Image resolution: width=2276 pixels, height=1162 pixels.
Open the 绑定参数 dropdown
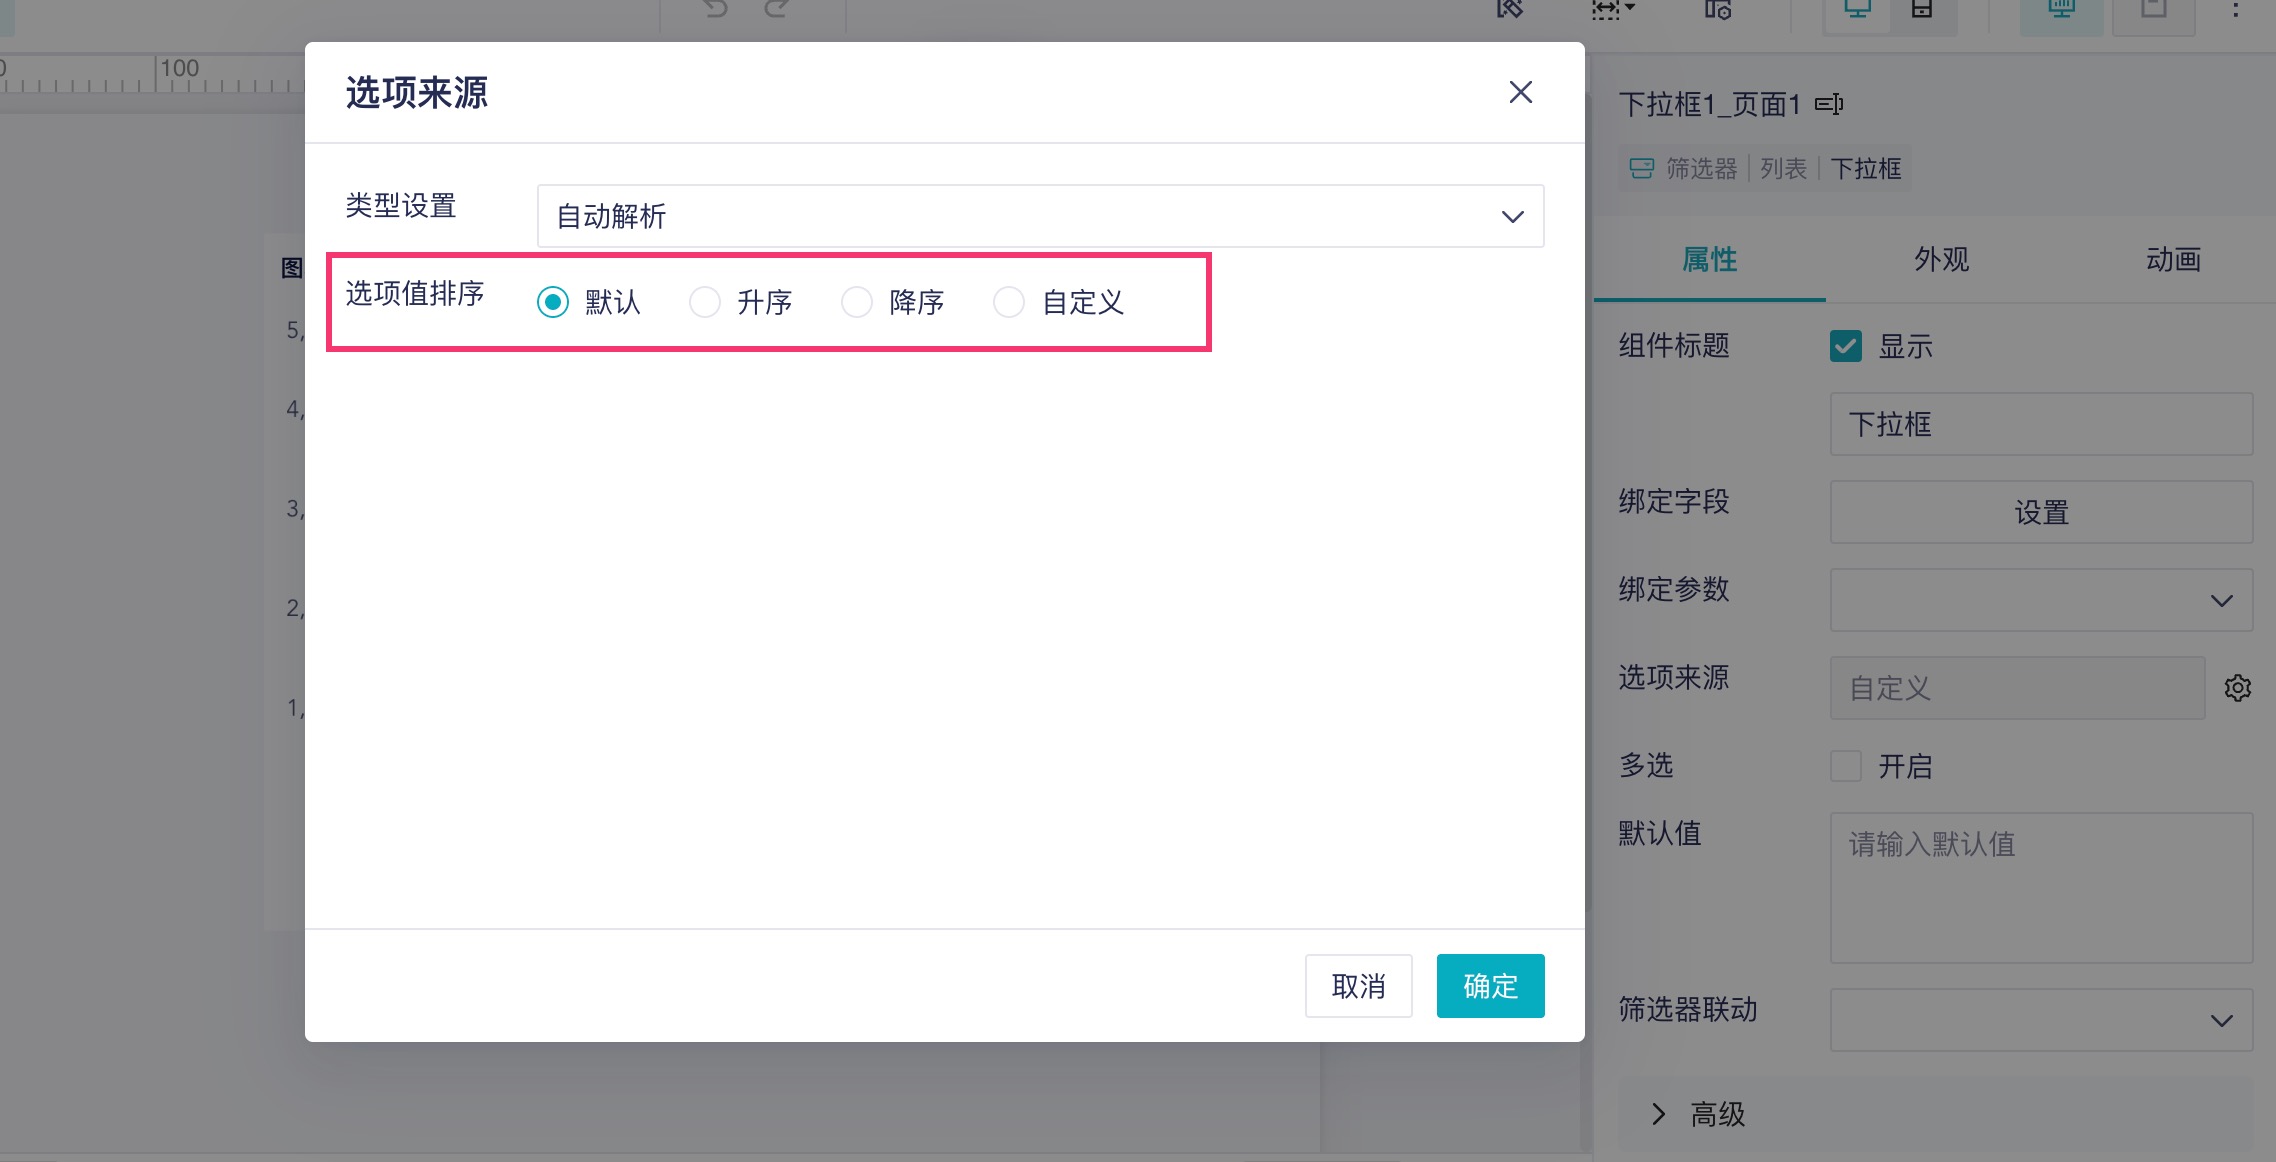coord(2040,600)
